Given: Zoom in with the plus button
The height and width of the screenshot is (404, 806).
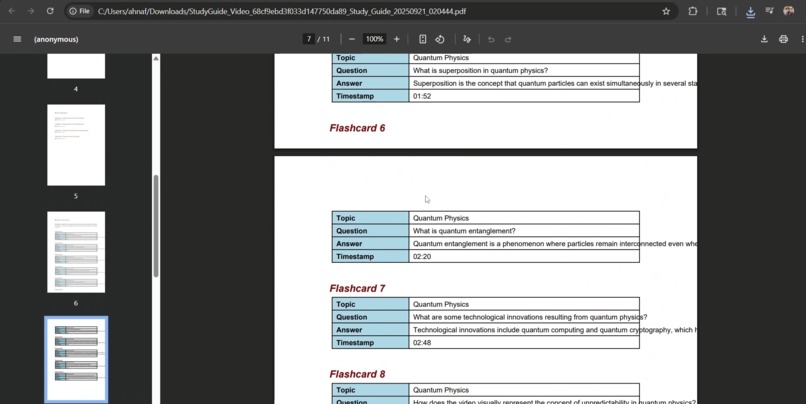Looking at the screenshot, I should 396,39.
